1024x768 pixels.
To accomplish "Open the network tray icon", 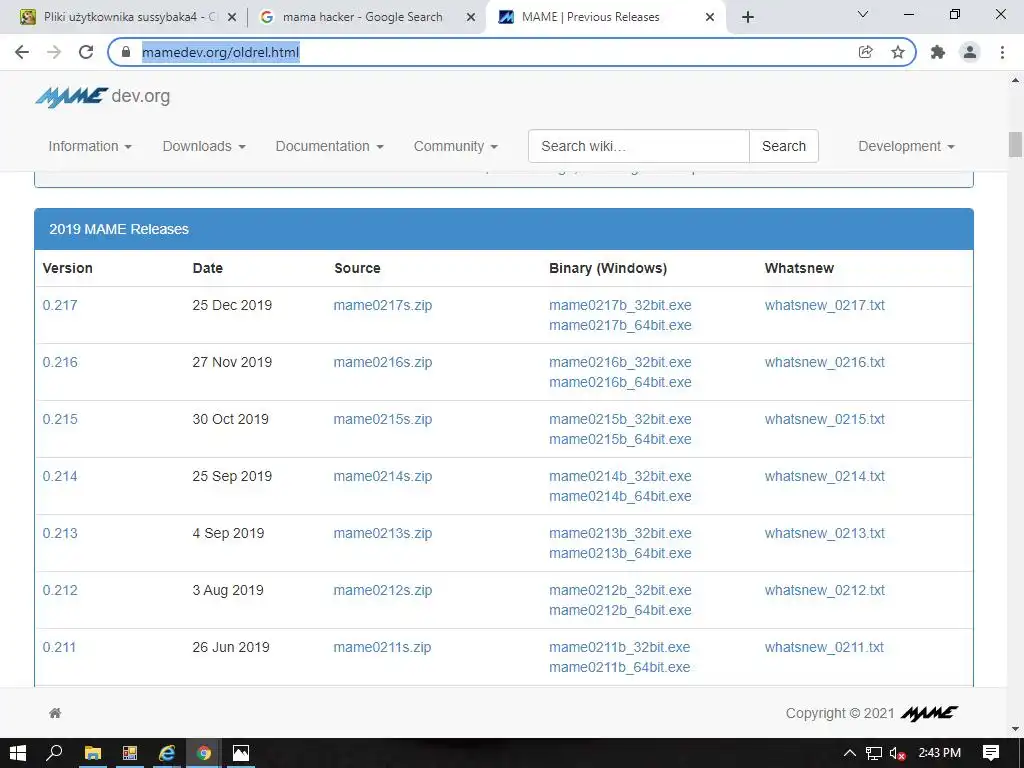I will [874, 753].
